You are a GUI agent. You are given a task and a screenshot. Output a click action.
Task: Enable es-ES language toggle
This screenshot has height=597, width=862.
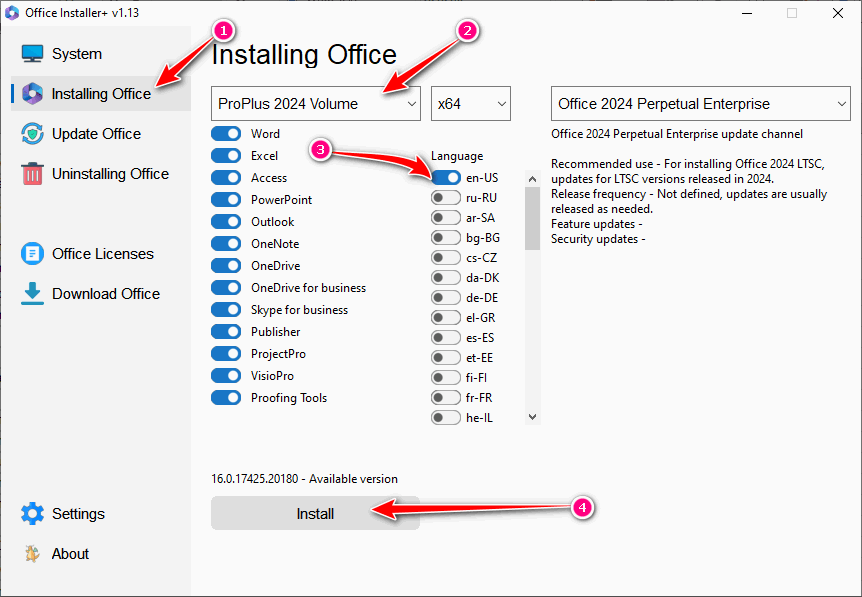(x=446, y=338)
